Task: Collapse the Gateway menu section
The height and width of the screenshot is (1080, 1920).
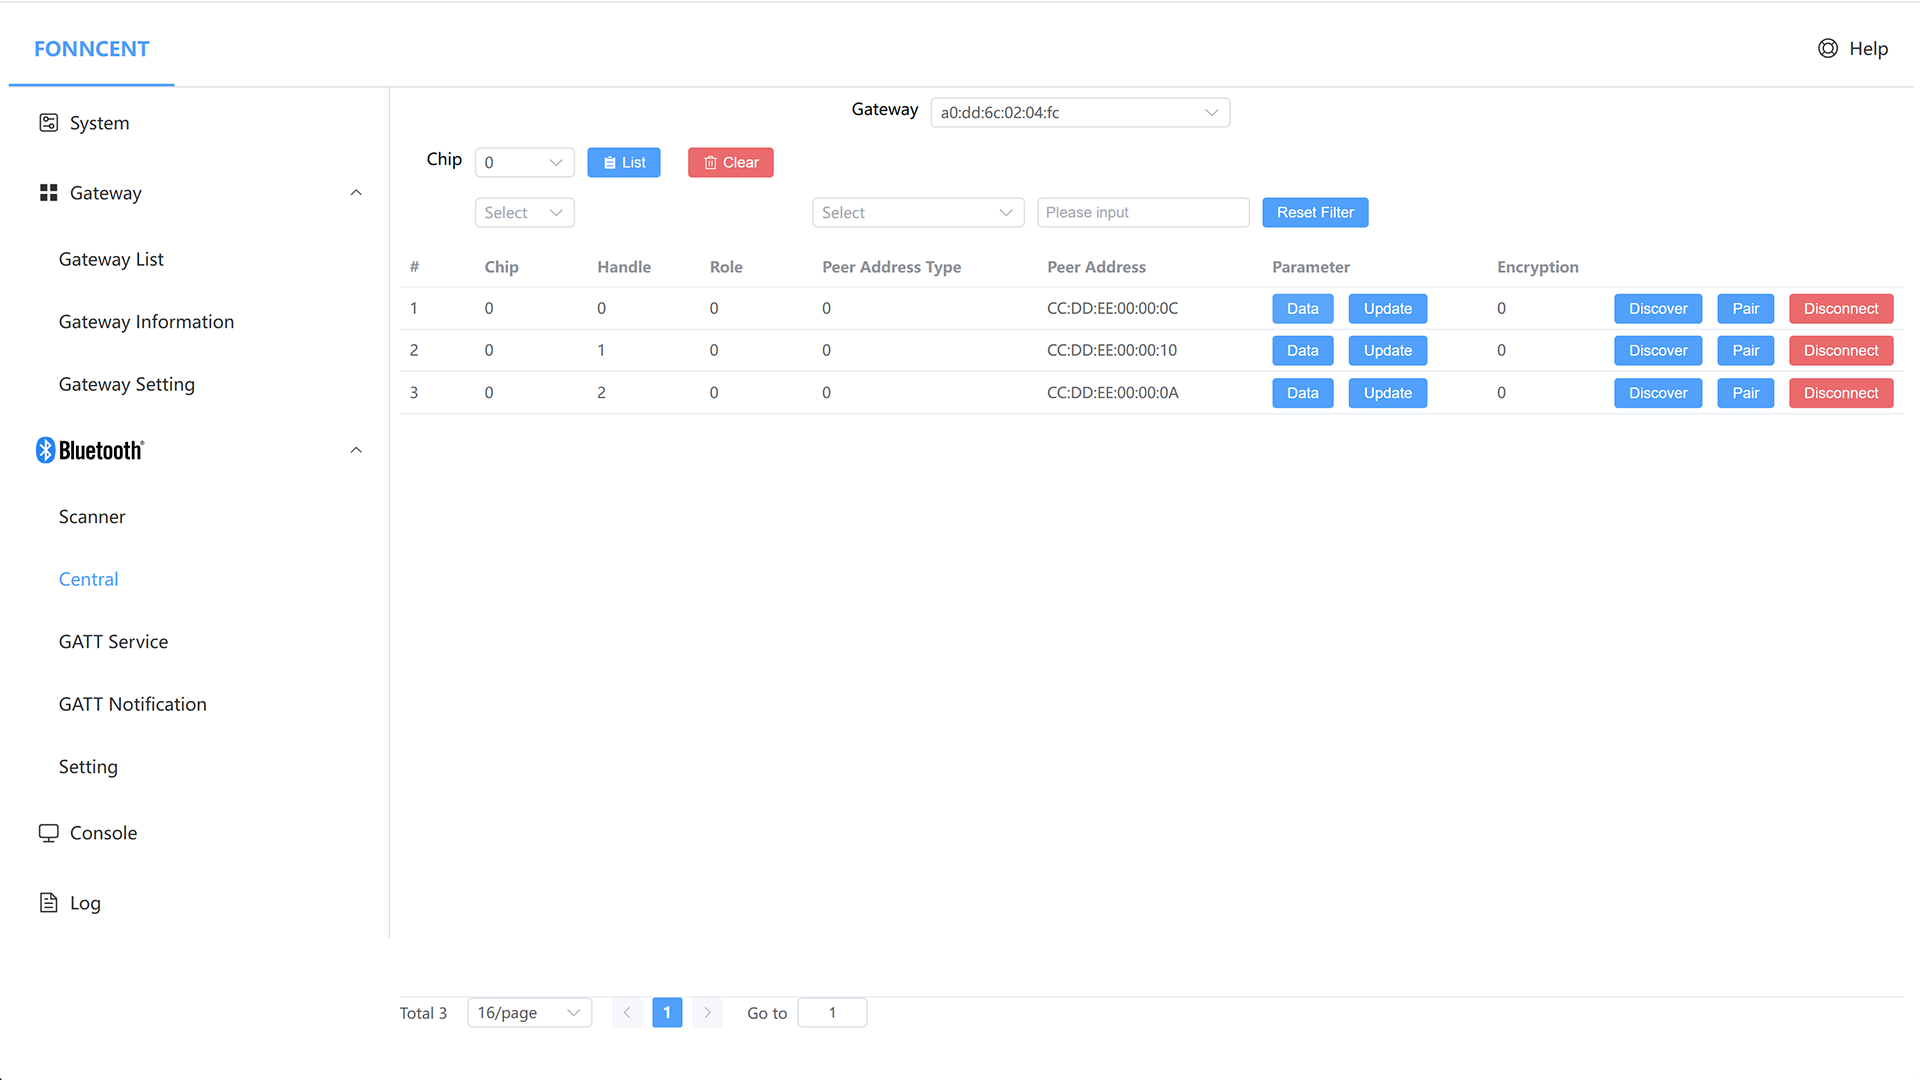Action: click(x=356, y=193)
